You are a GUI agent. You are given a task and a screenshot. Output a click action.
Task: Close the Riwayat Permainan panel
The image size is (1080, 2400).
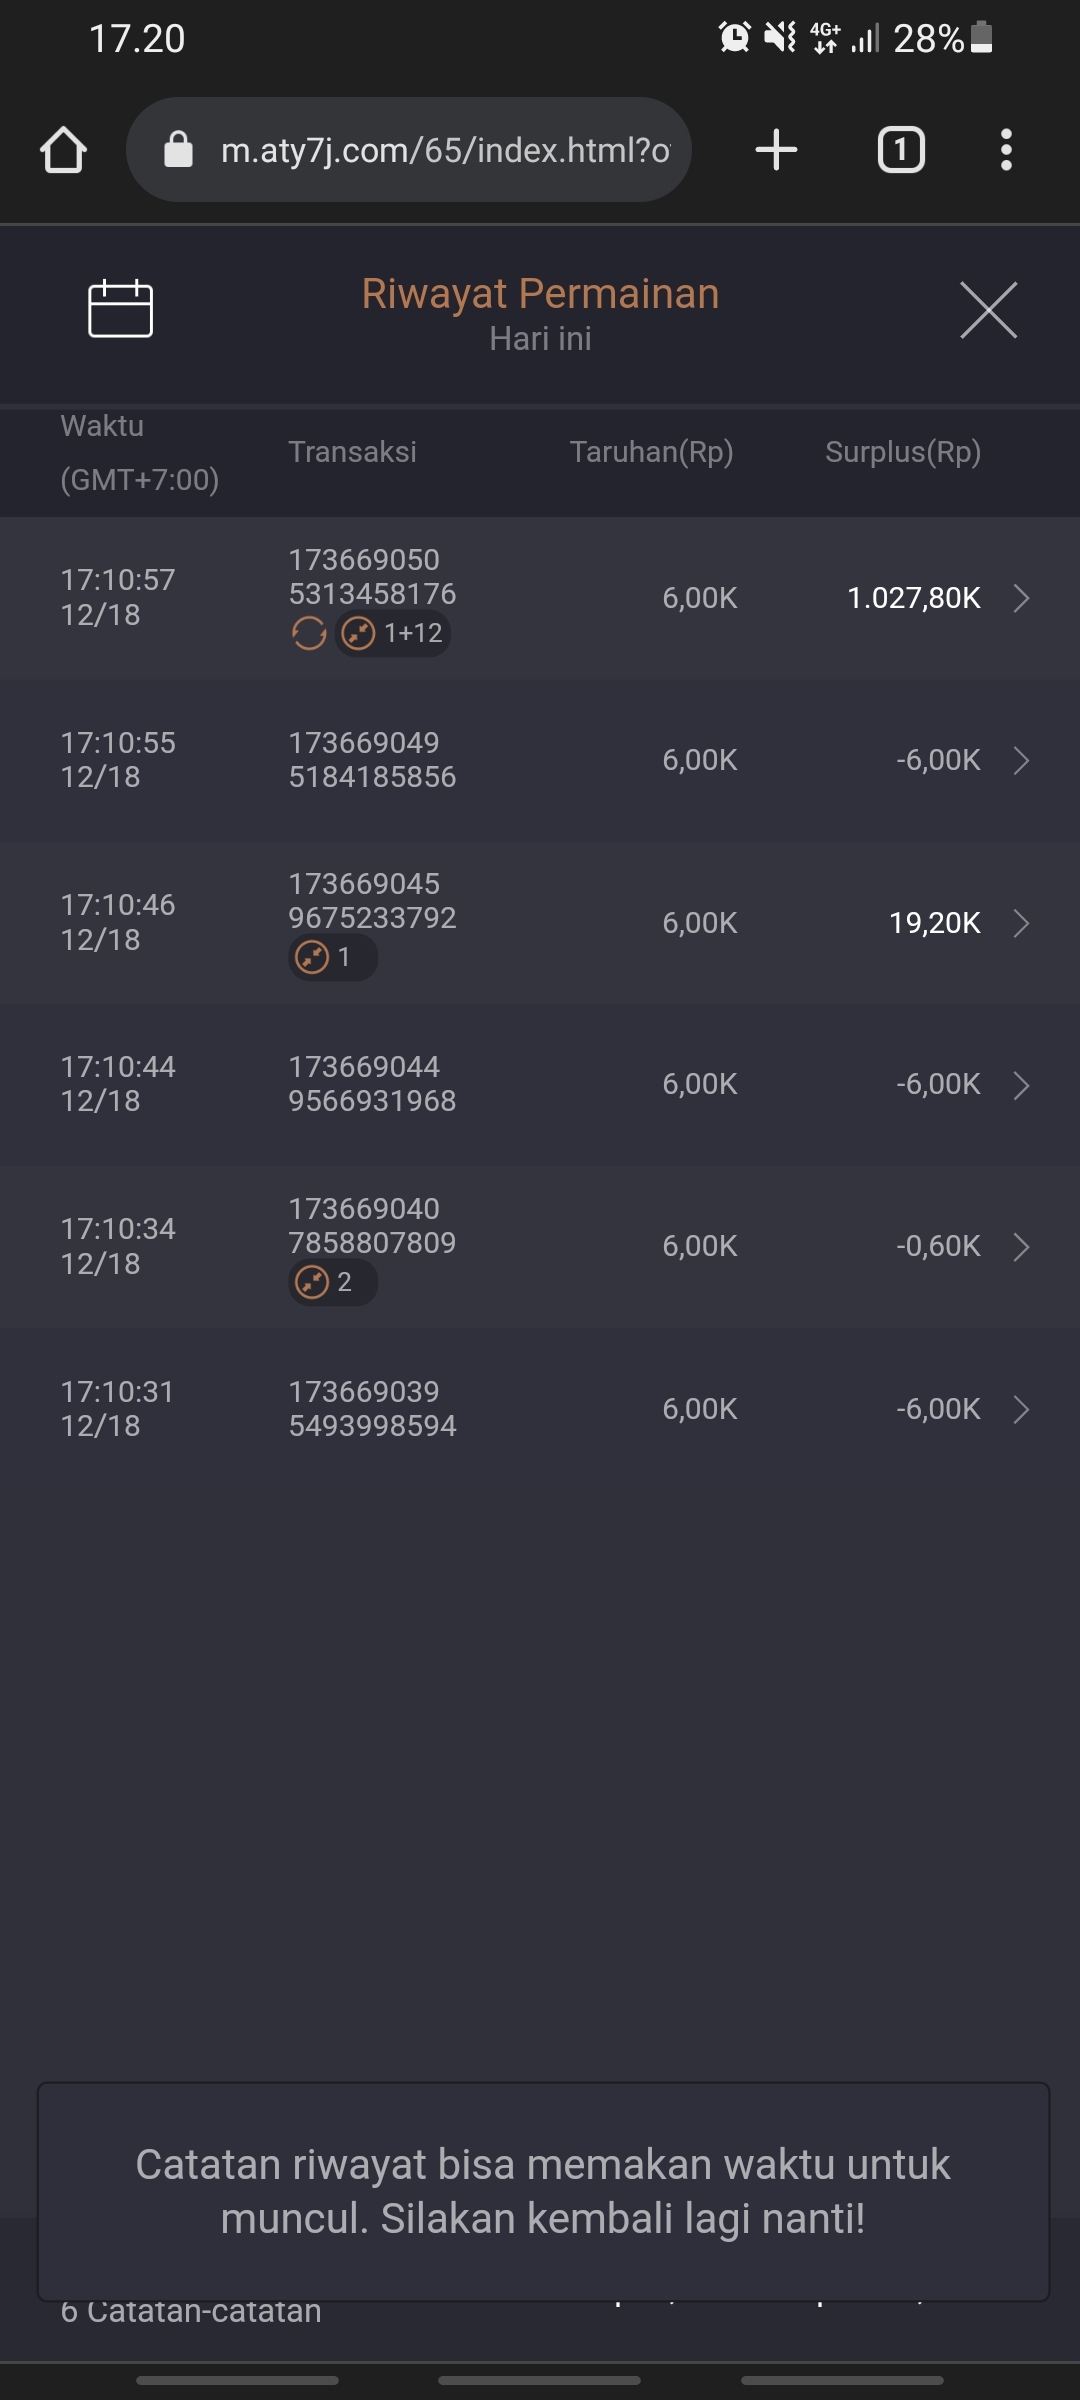[x=988, y=310]
